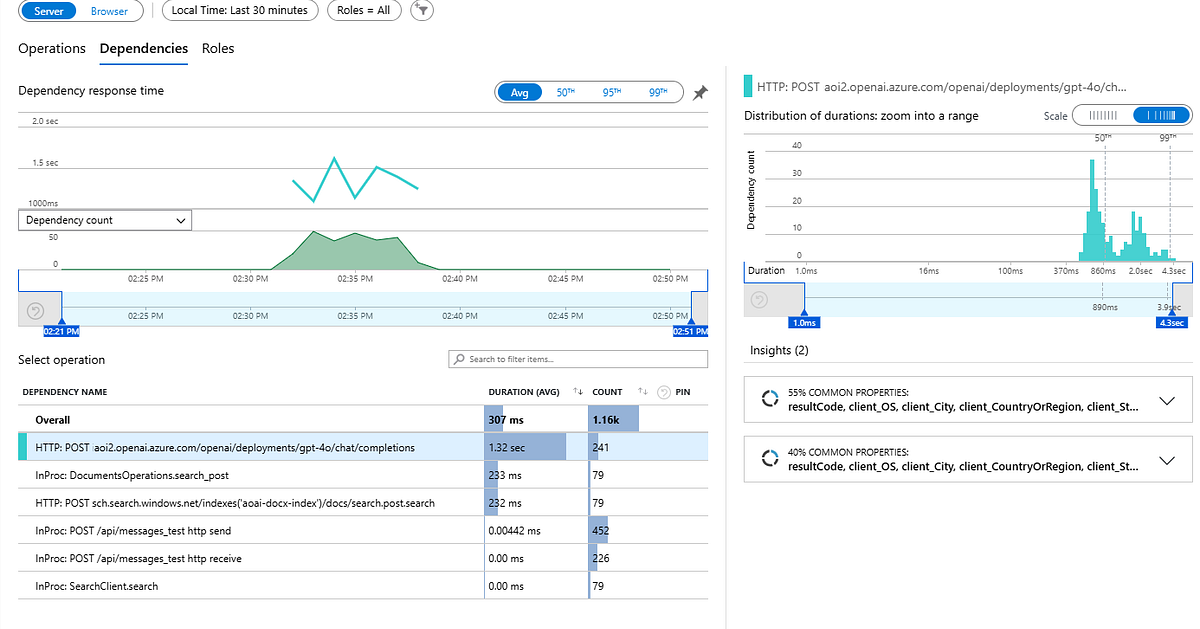Reset the duration distribution zoom range
Screen dimensions: 1200x629
click(x=759, y=300)
